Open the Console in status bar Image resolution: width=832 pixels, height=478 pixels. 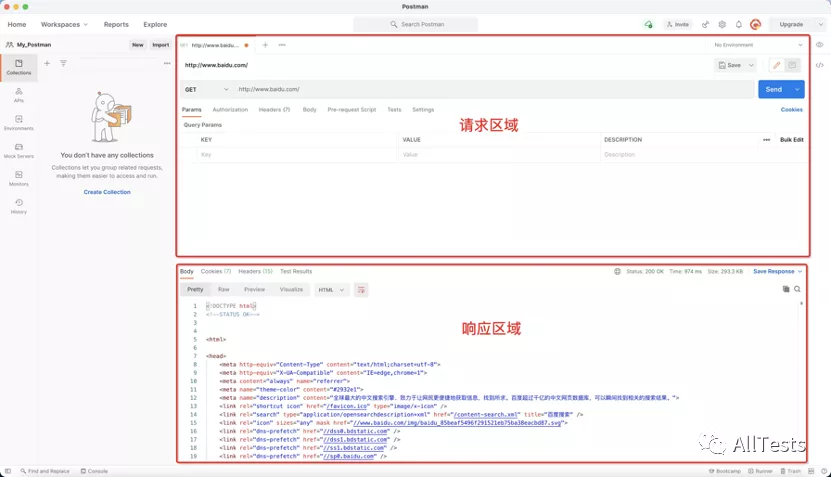94,471
